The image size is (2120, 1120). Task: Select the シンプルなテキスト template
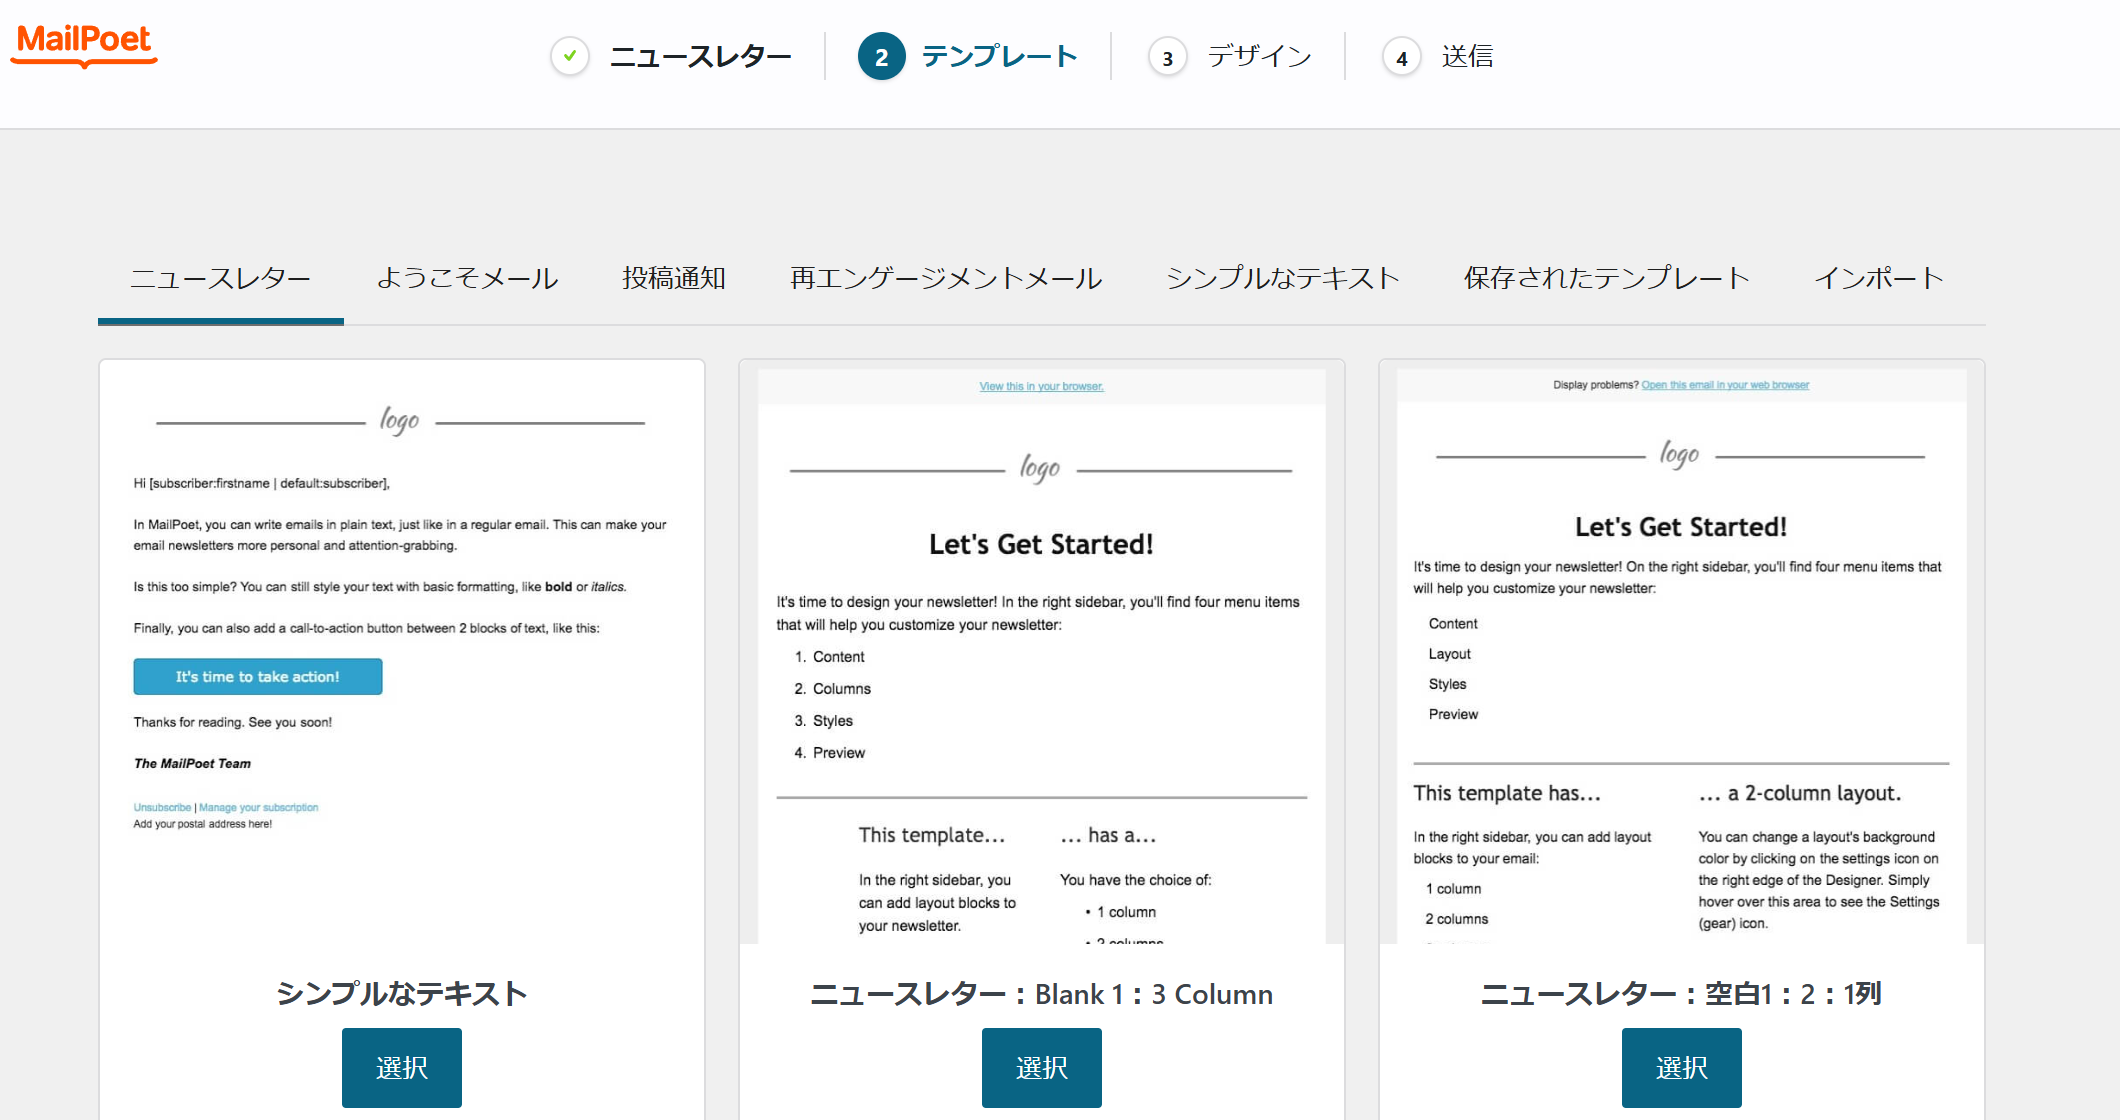[x=402, y=1068]
